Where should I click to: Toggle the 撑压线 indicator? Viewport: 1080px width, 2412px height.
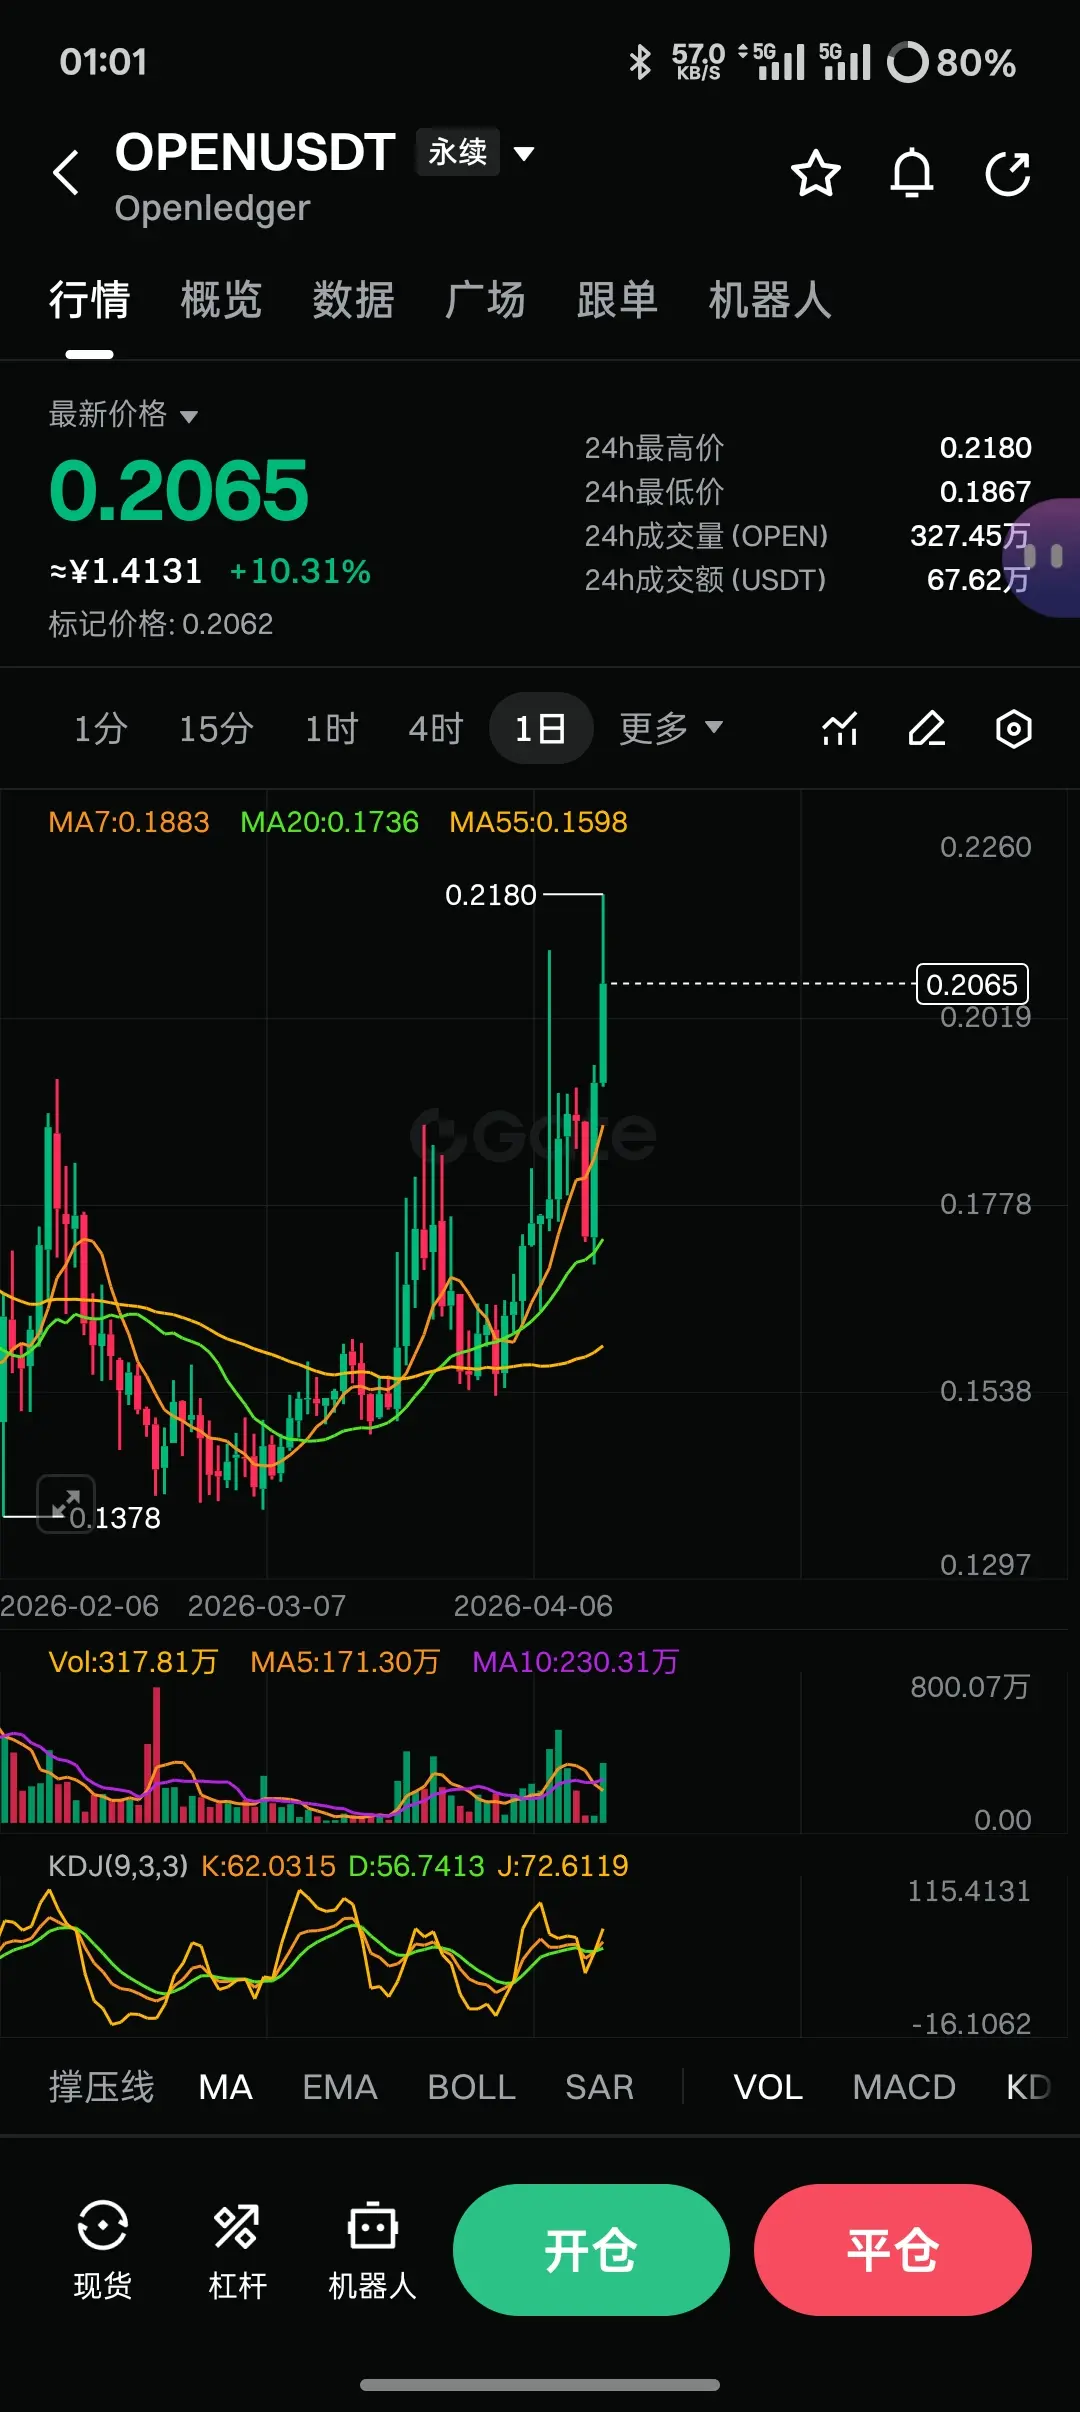pyautogui.click(x=101, y=2087)
